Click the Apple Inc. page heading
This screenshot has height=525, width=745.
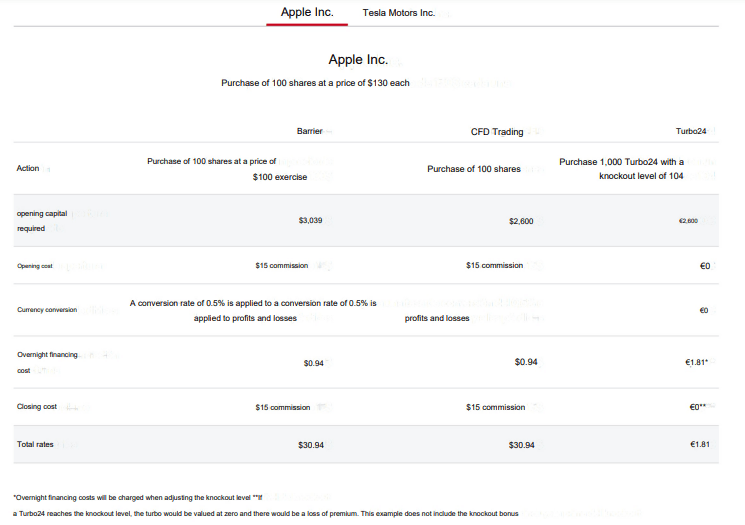[x=358, y=60]
